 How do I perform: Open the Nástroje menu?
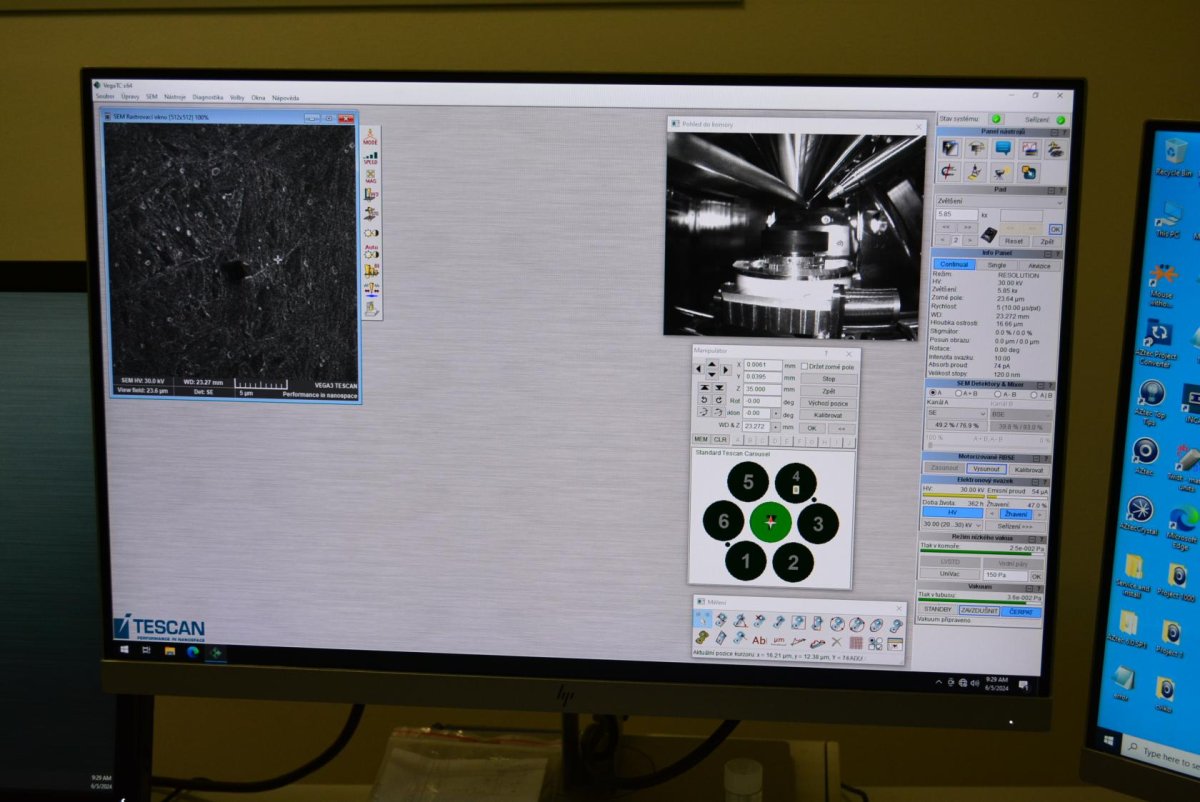point(175,97)
